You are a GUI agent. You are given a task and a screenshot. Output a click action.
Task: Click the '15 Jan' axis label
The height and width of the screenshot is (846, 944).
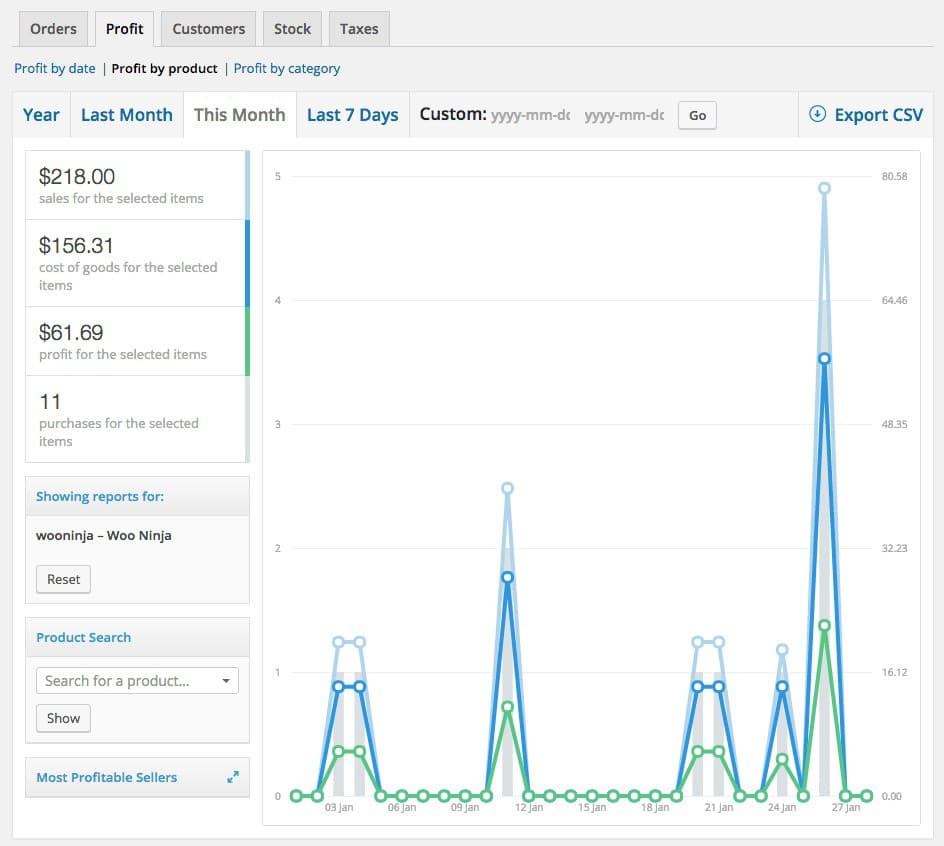coord(592,807)
